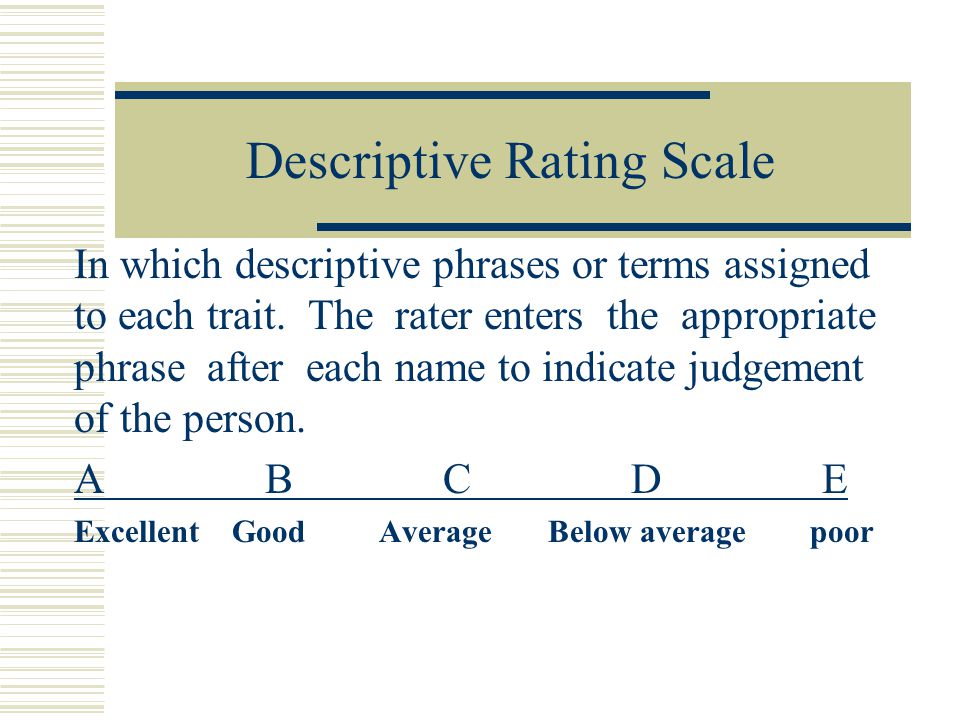Click the word 'descriptive' in the paragraph

click(x=328, y=266)
